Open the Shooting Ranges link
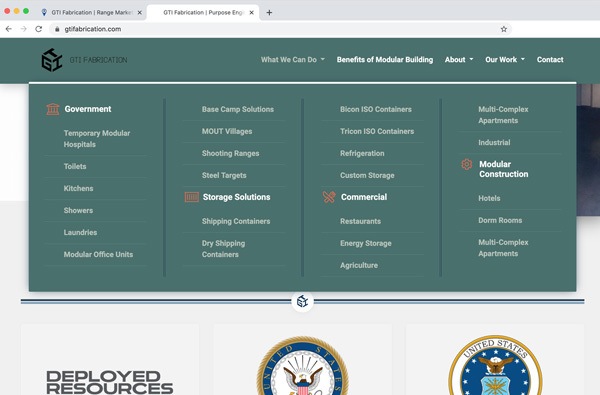Viewport: 600px width, 395px height. (230, 153)
